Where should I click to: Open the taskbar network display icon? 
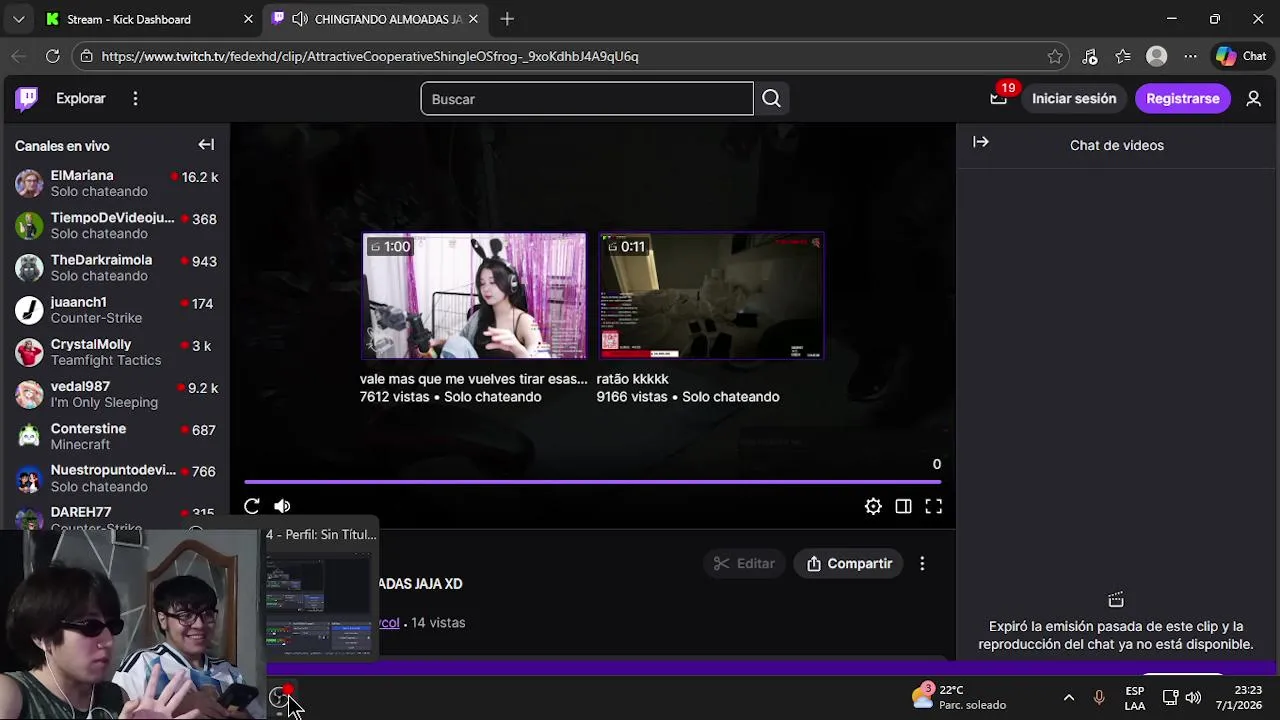tap(1170, 697)
